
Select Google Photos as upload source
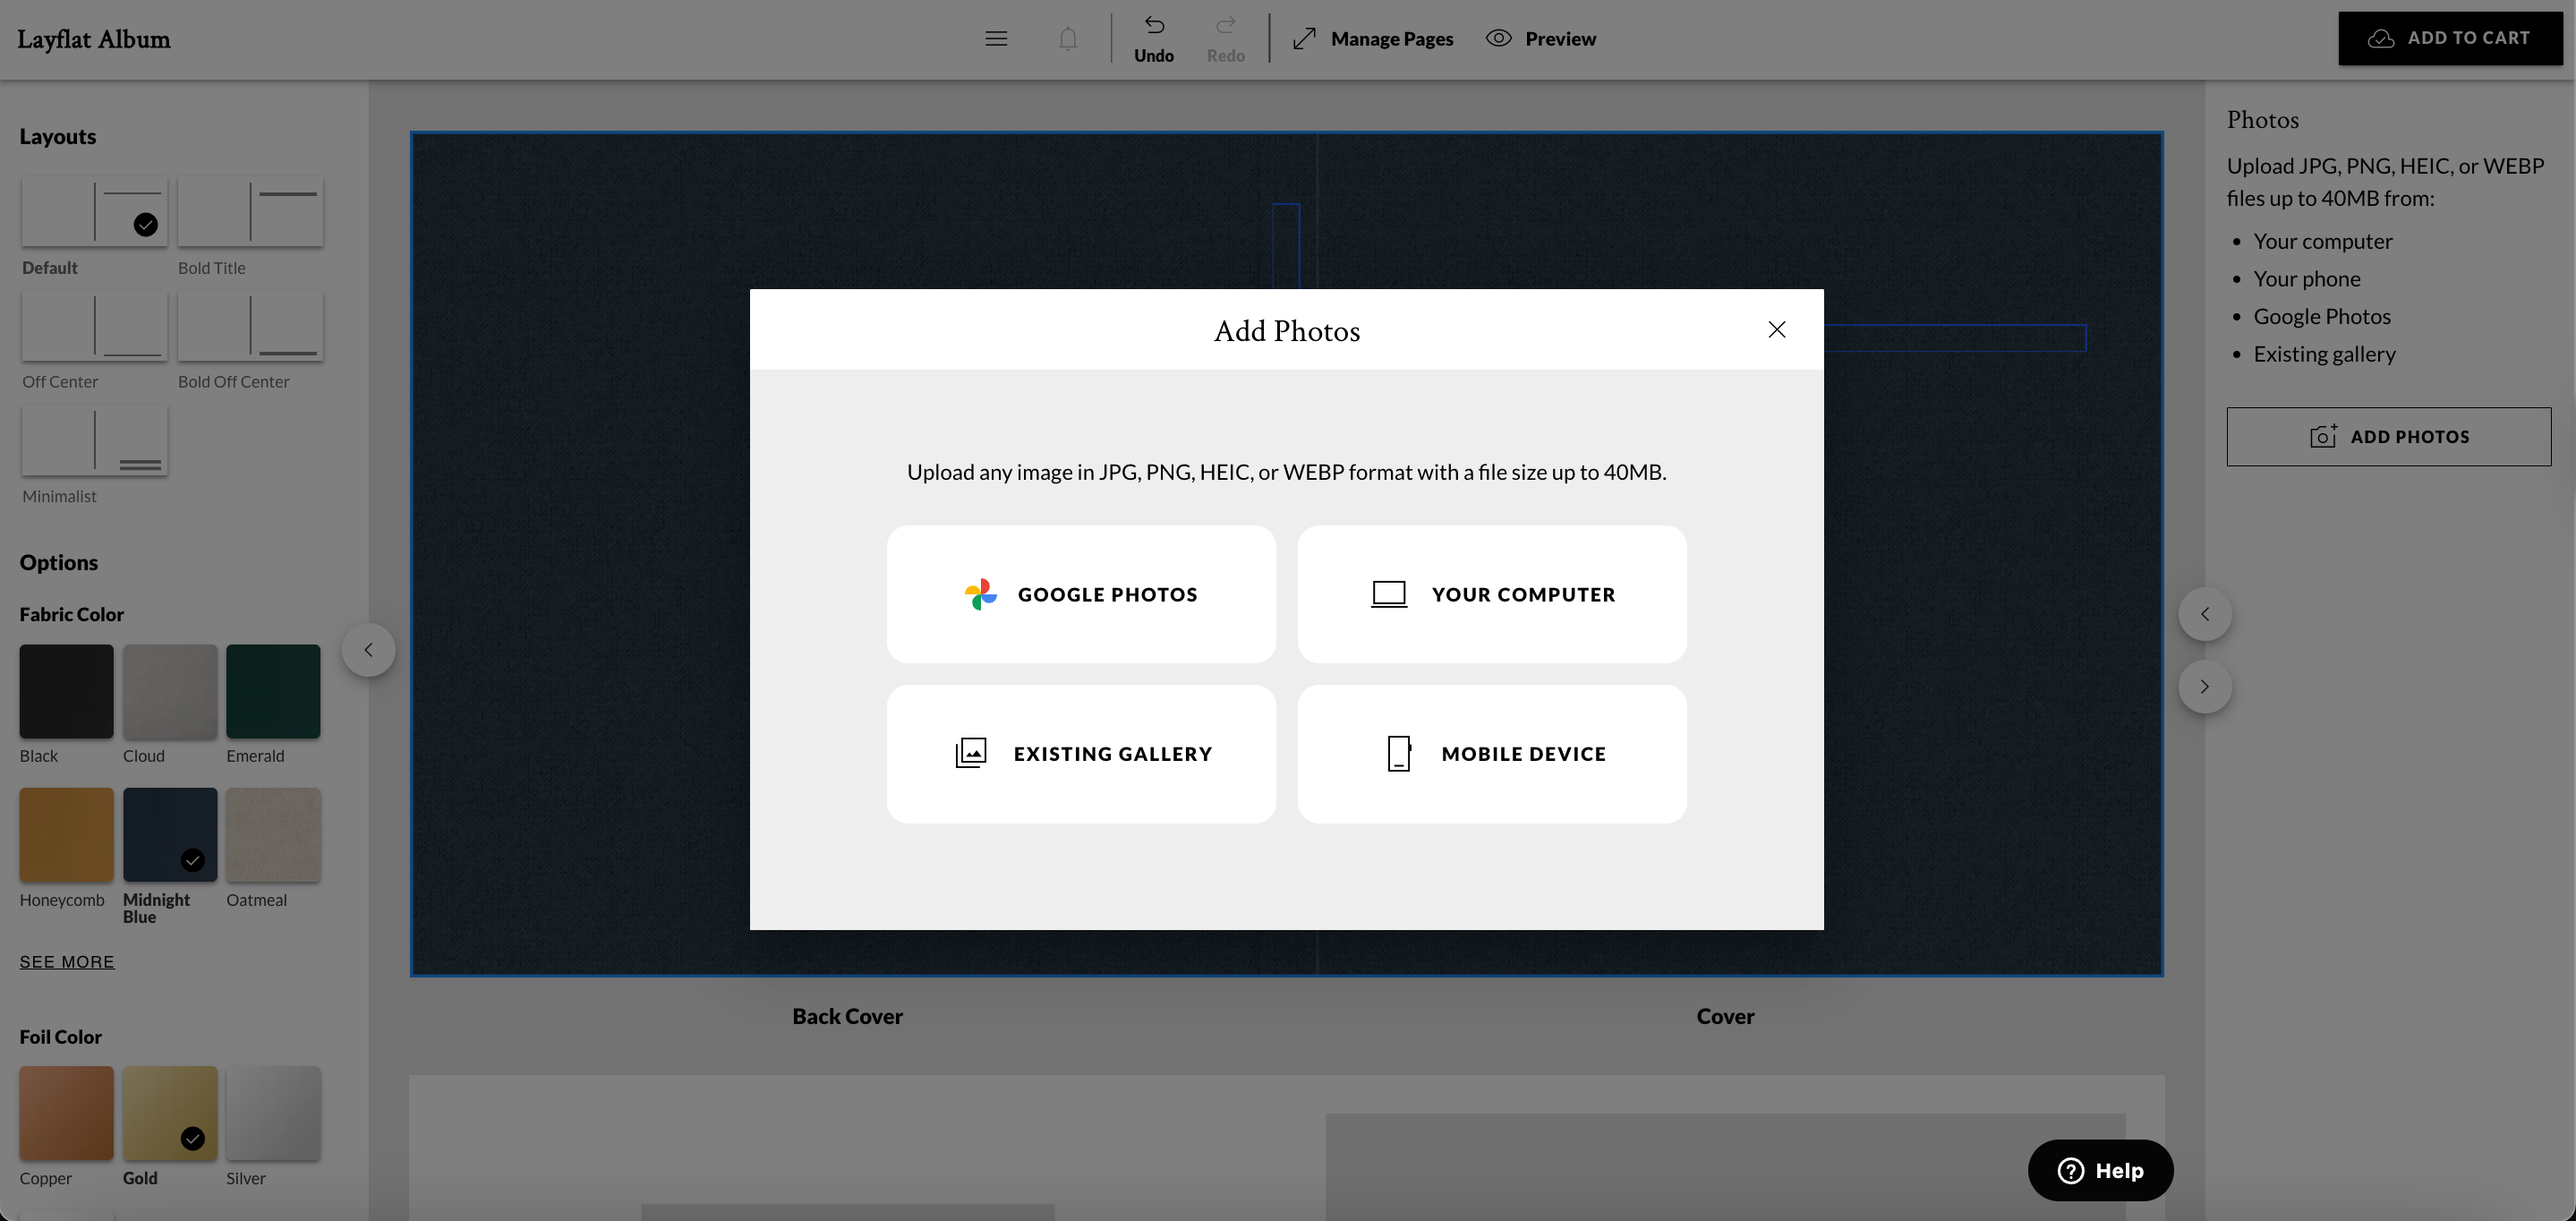pyautogui.click(x=1081, y=594)
